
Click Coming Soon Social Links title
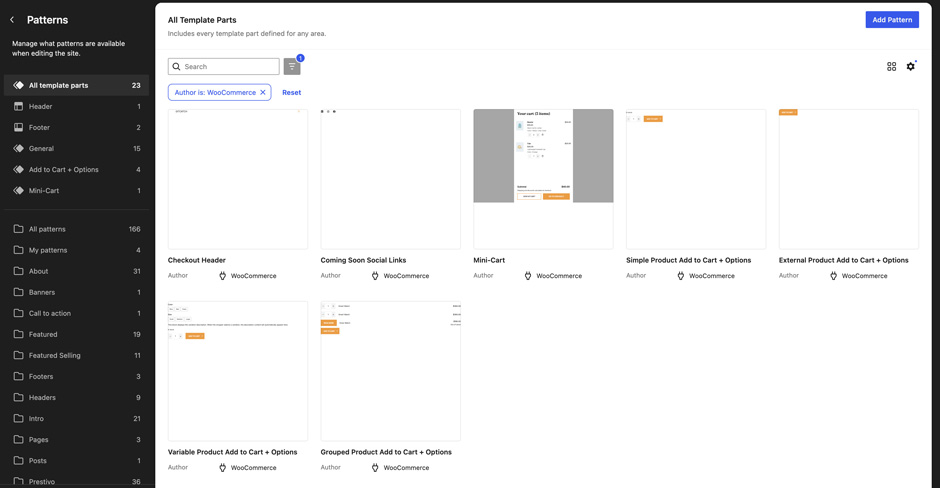coord(363,260)
